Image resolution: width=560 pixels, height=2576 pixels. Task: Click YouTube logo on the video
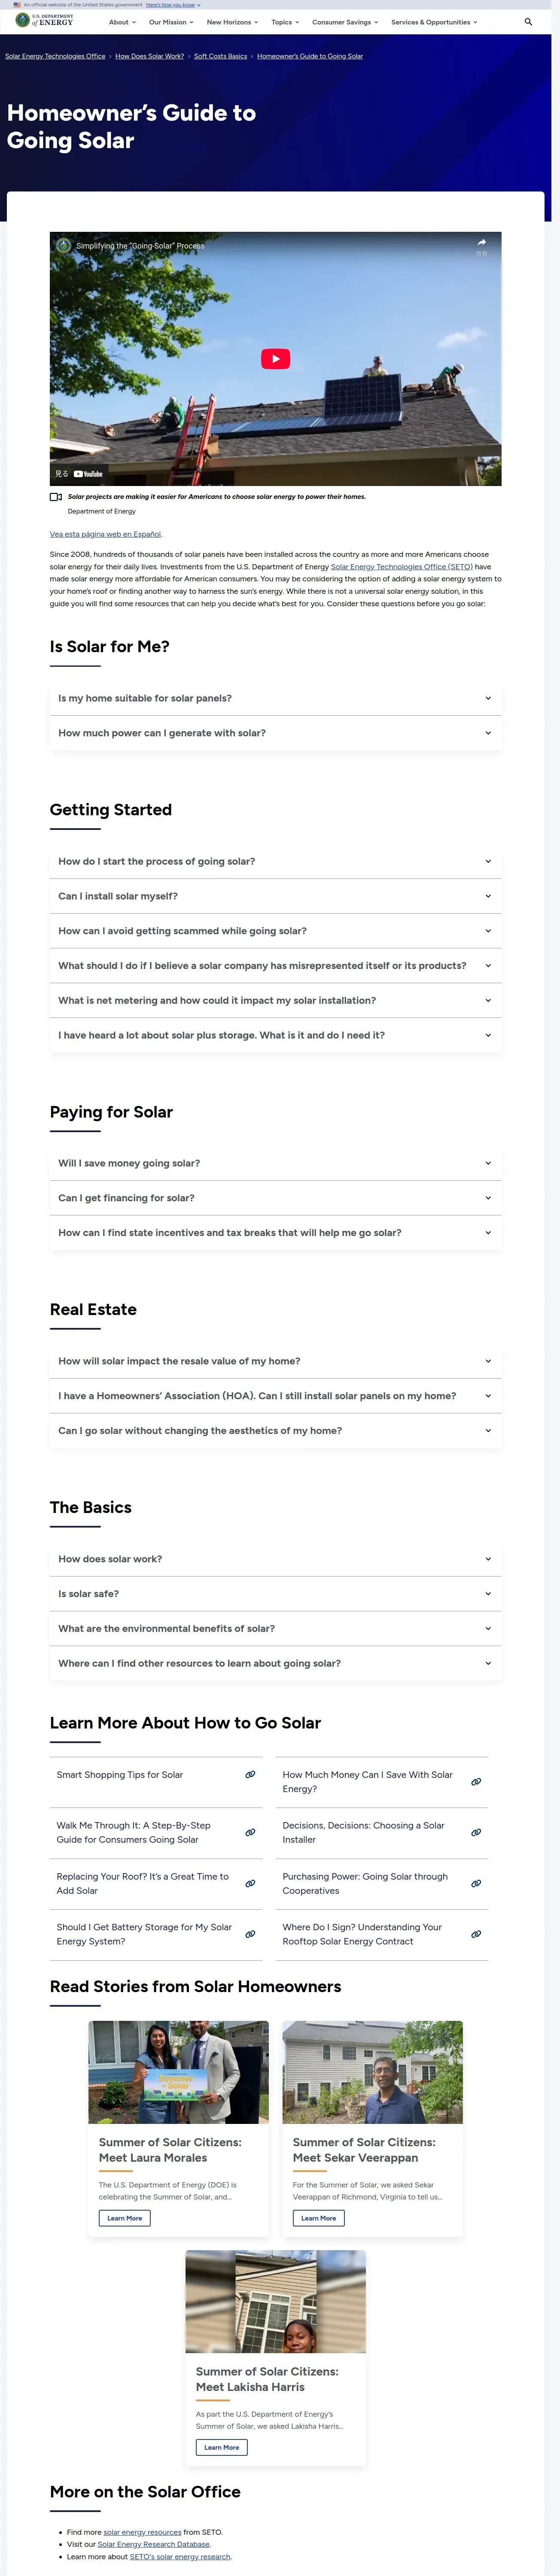point(88,474)
